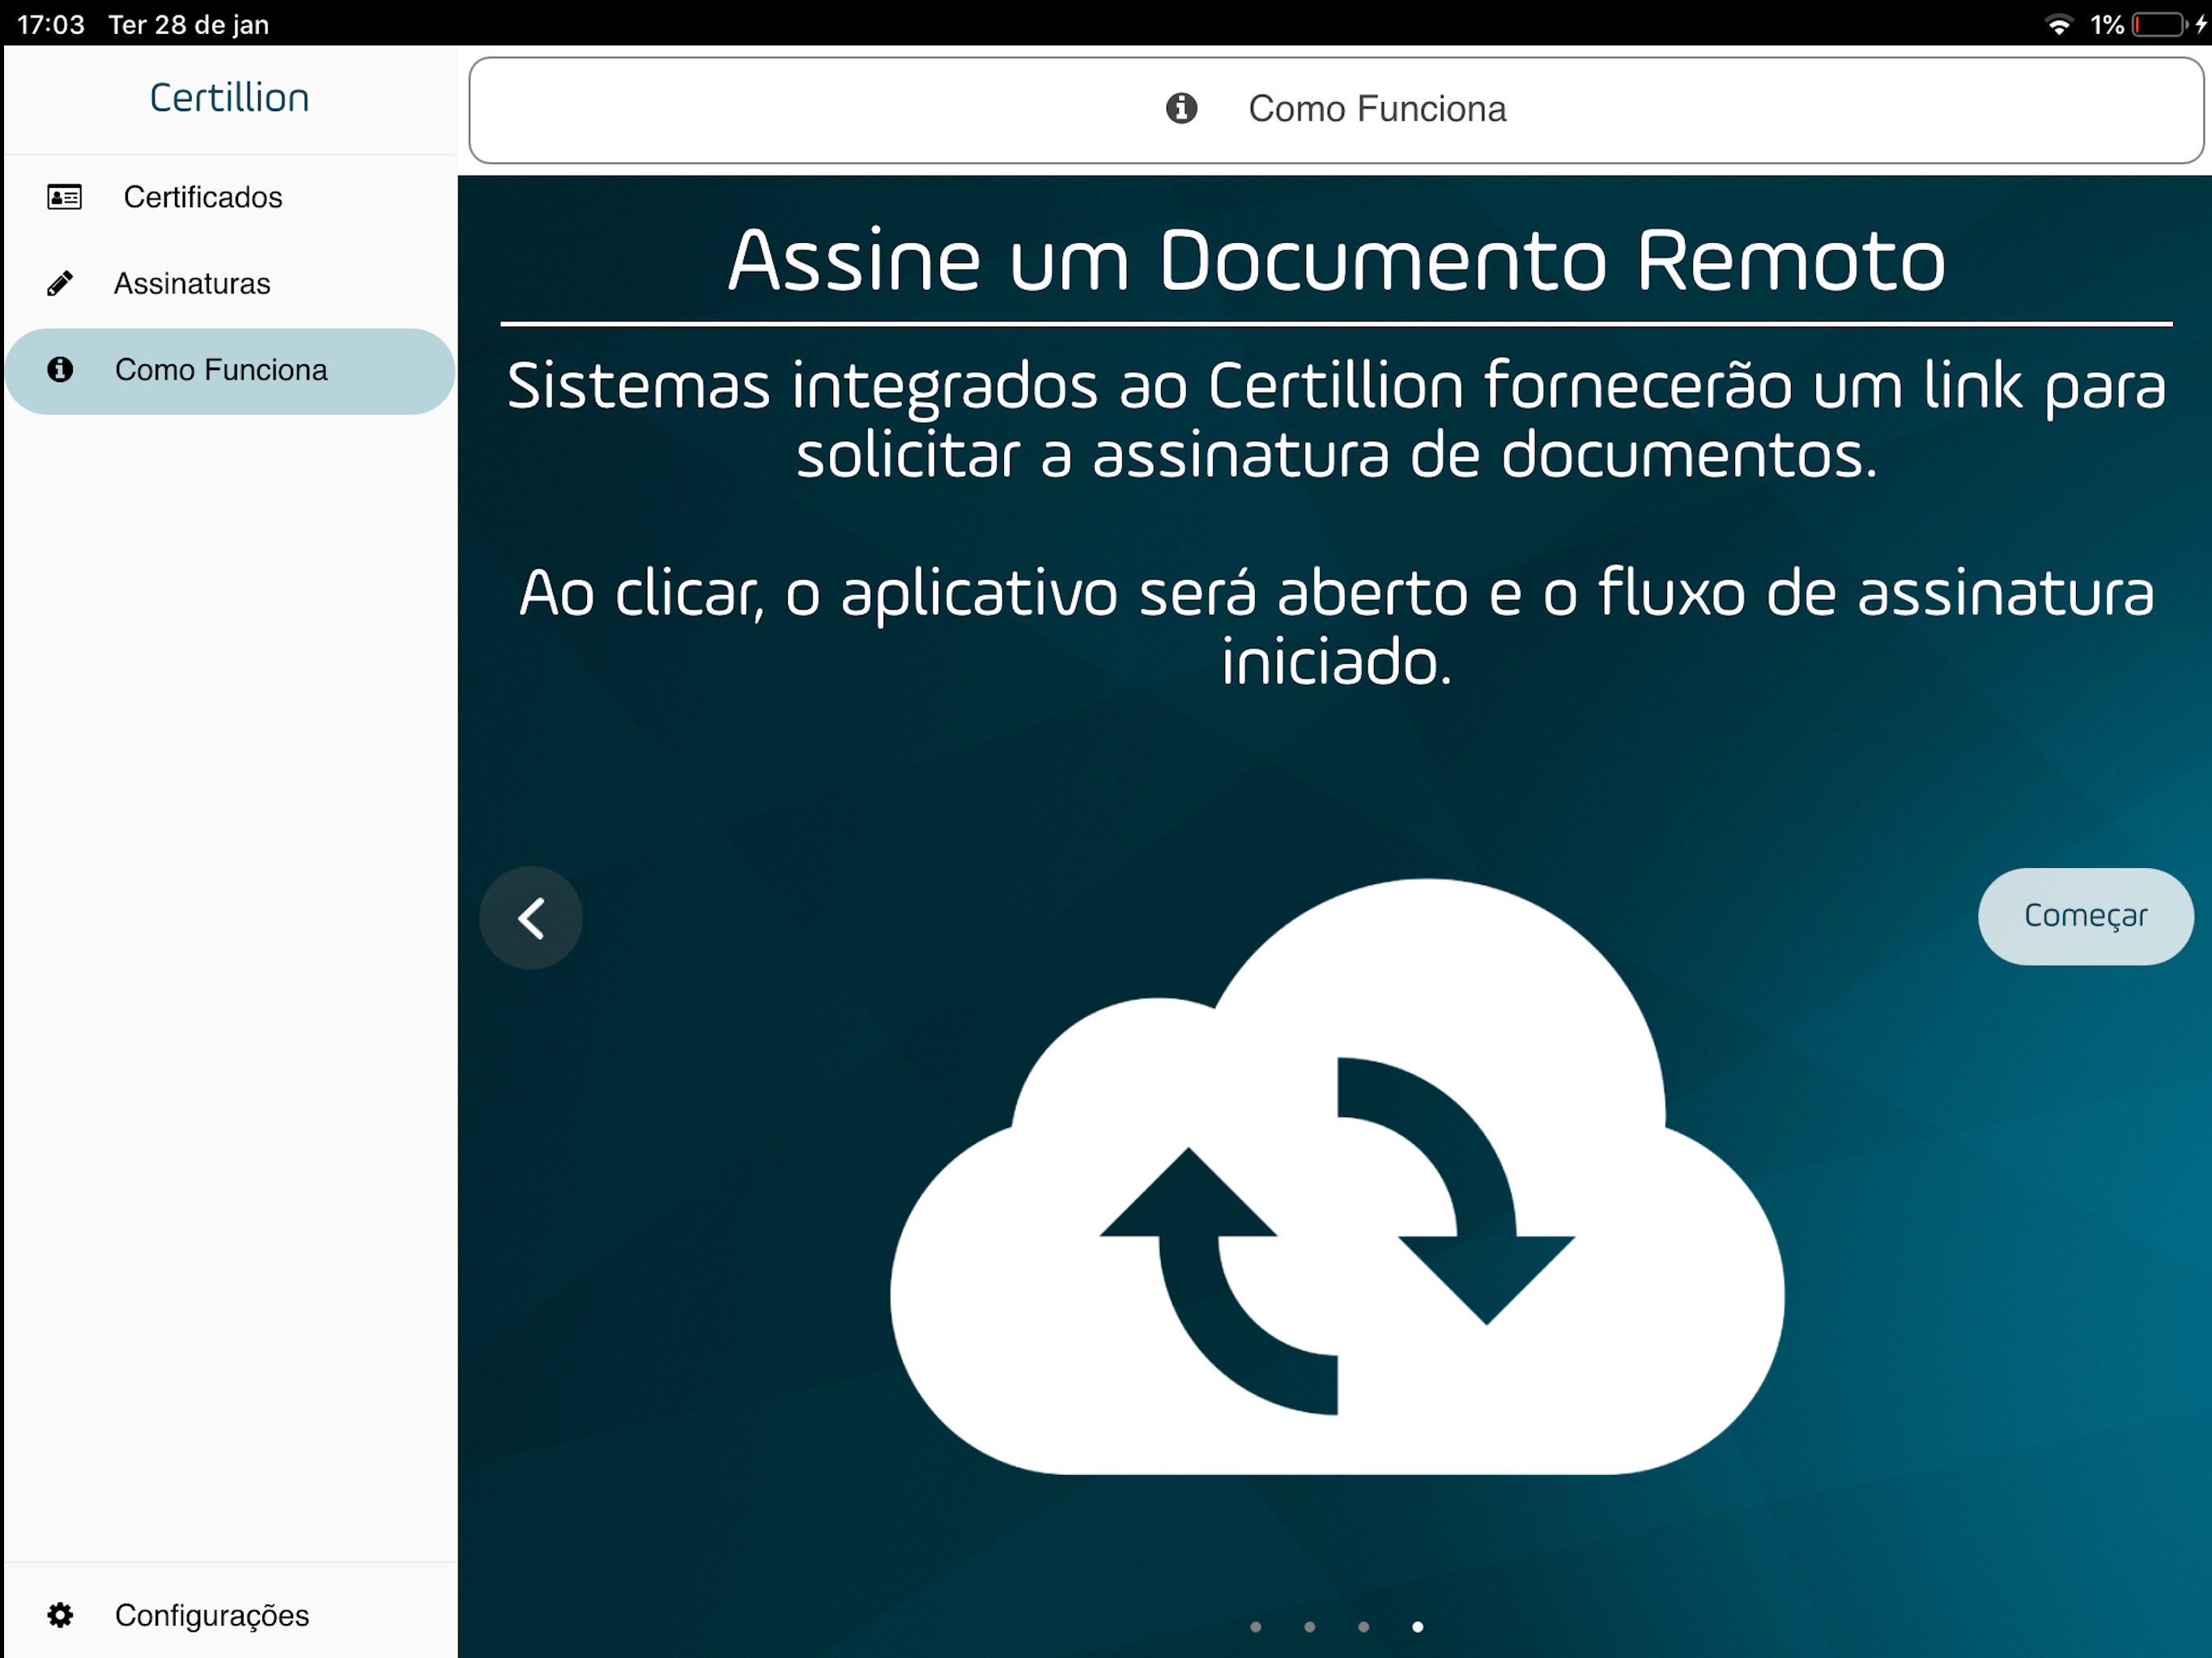Click the Configurações gear icon
Screen dimensions: 2212x1658
60,1615
